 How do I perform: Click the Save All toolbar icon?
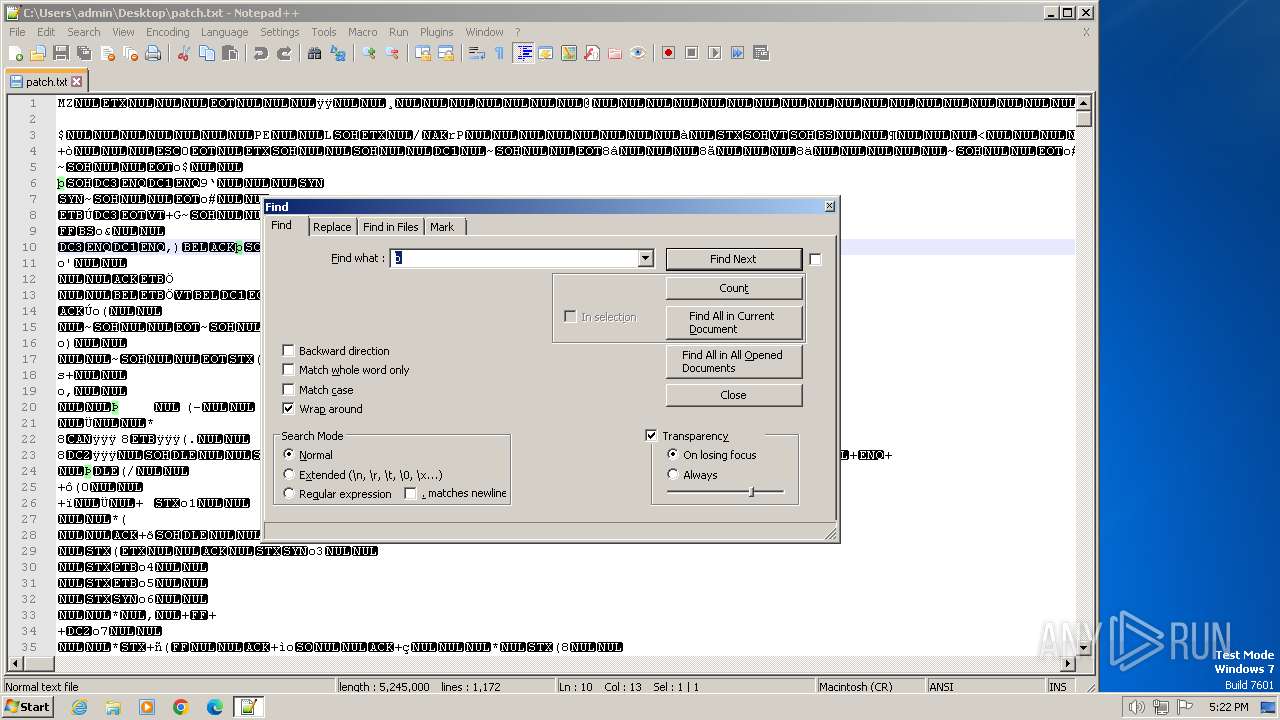(x=84, y=53)
